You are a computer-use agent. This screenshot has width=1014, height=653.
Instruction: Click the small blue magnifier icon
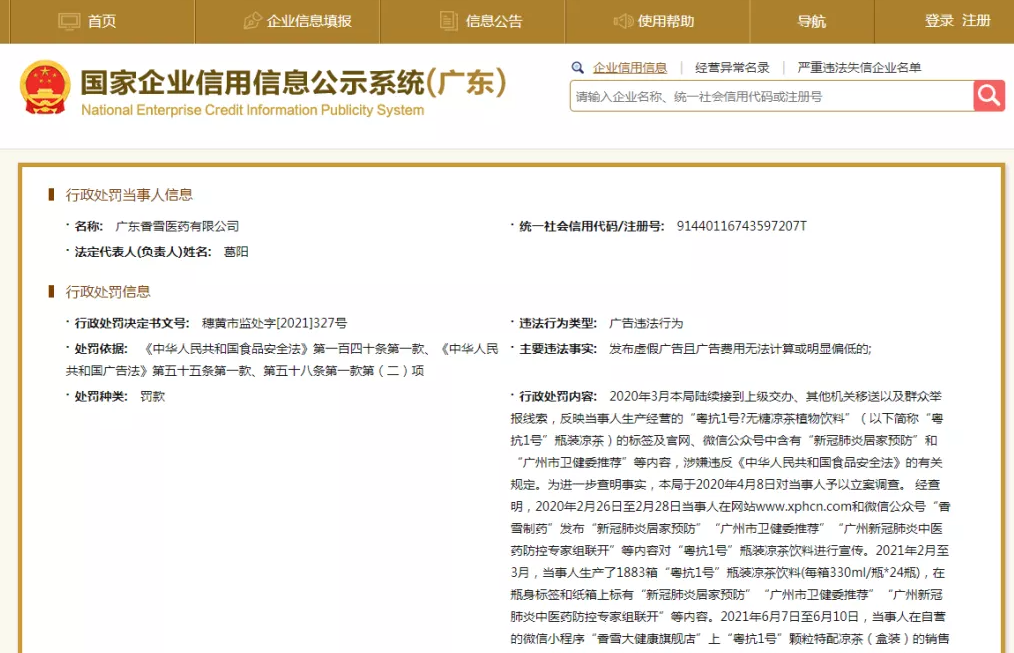point(577,67)
